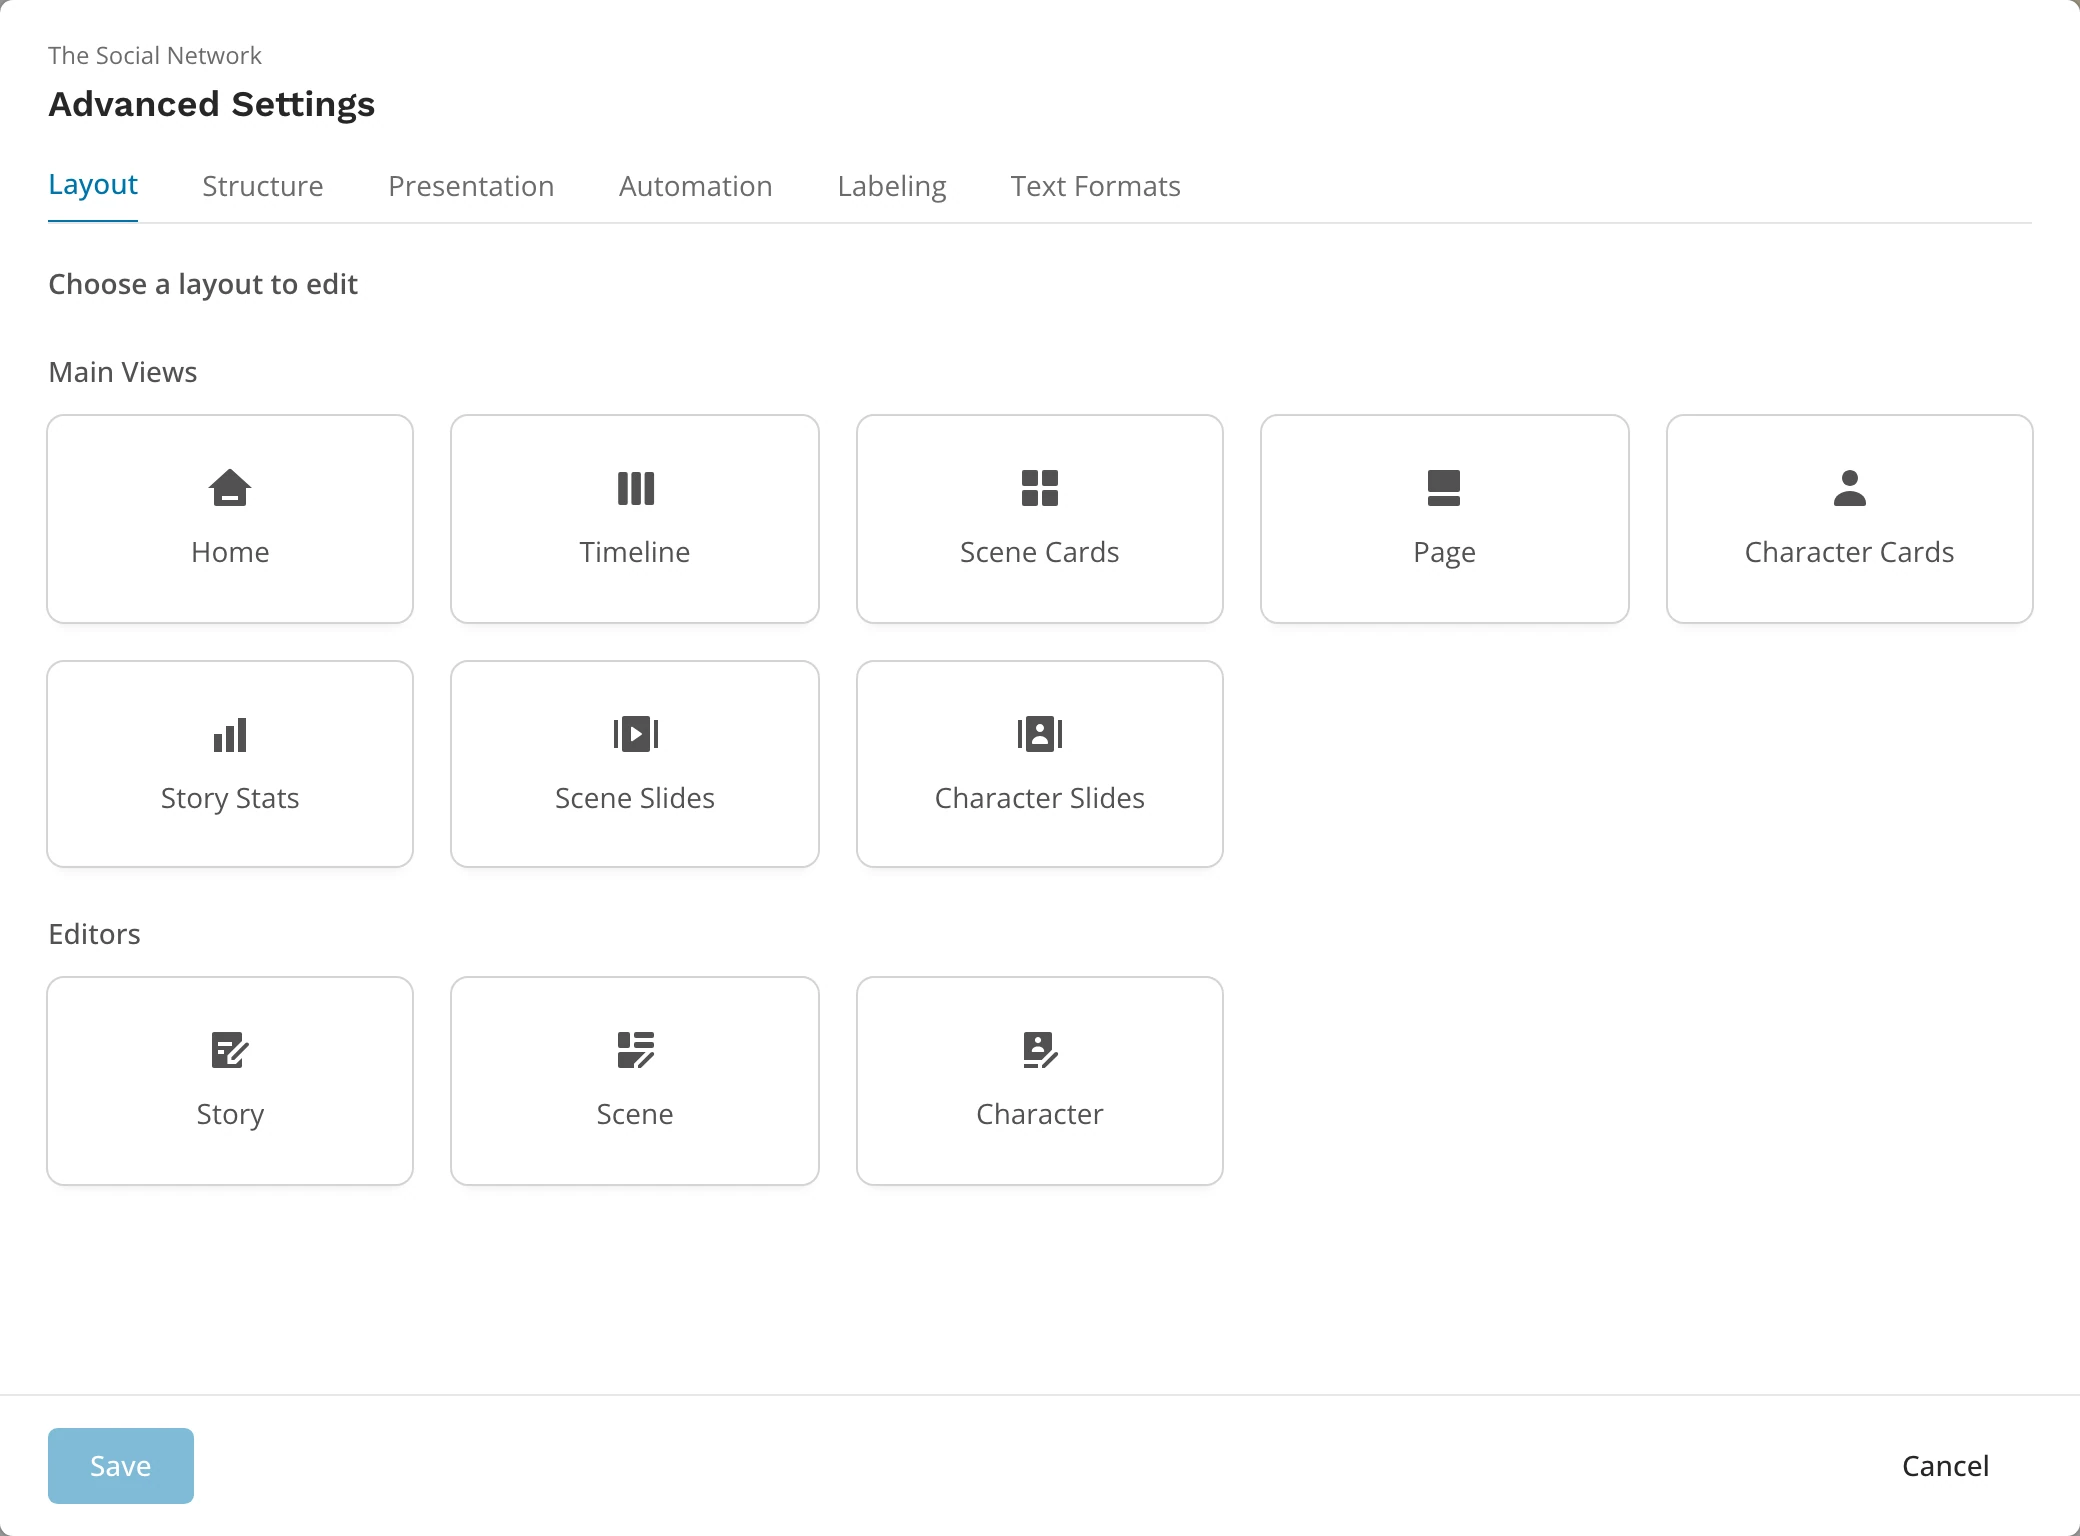Switch to the Text Formats tab
The height and width of the screenshot is (1536, 2080).
point(1096,186)
